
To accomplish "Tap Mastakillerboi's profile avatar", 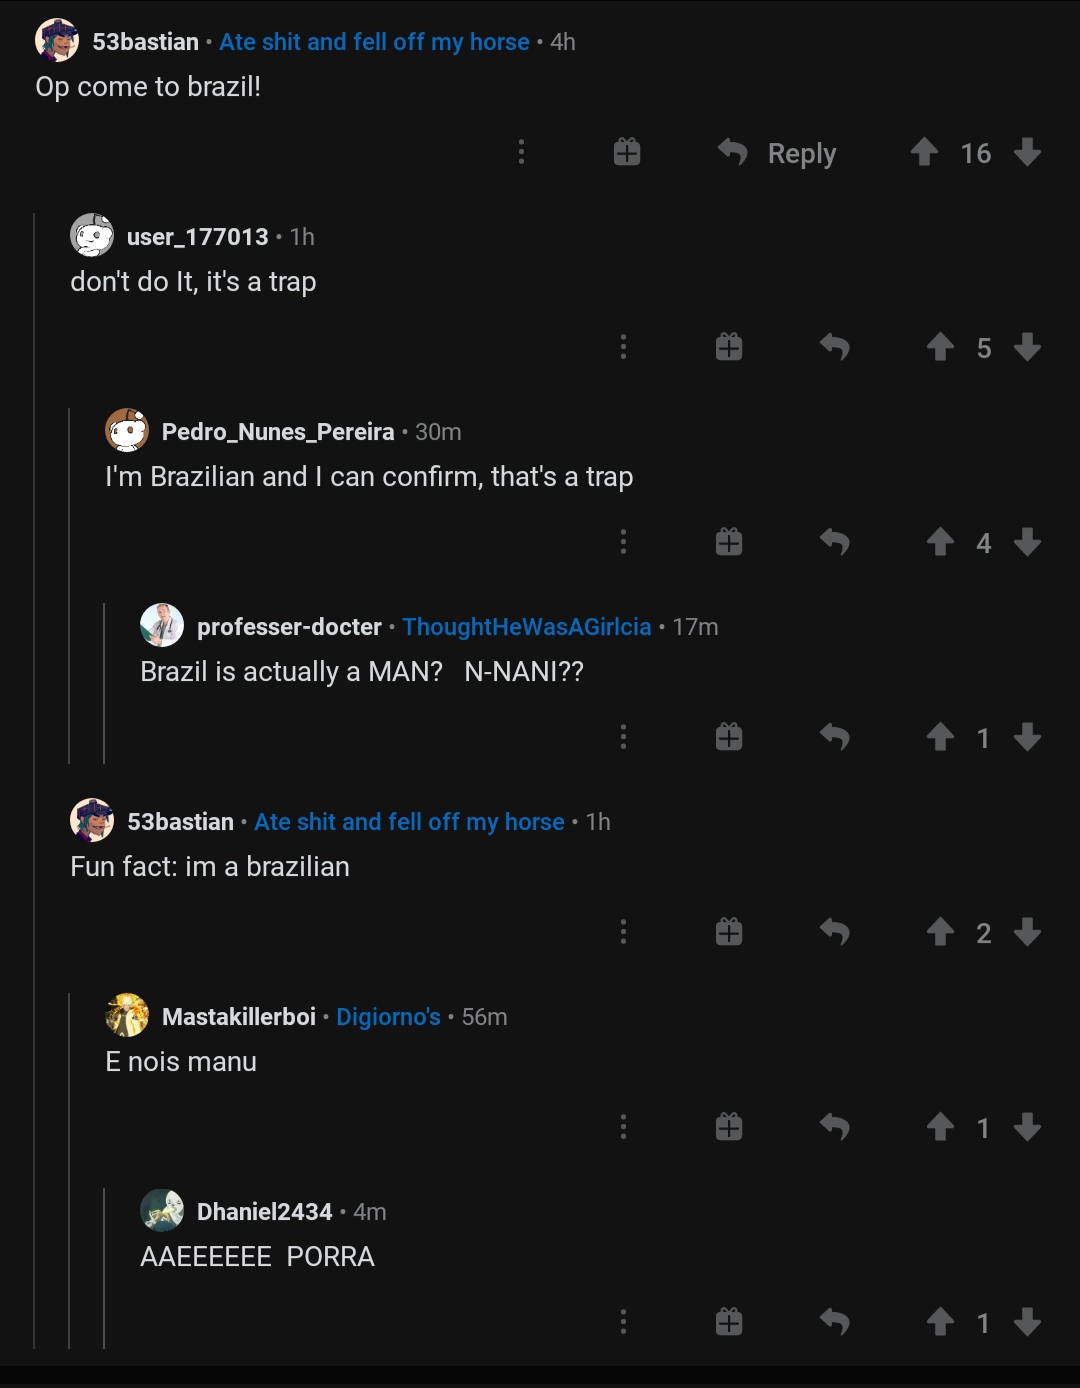I will [127, 1016].
